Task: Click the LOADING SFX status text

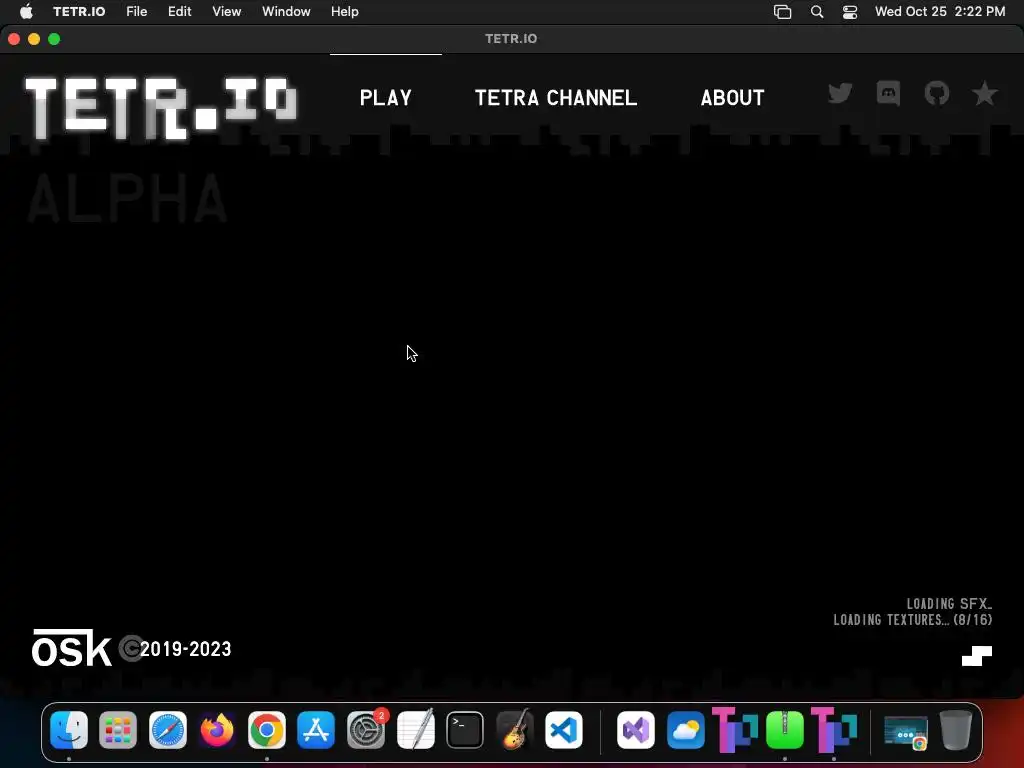Action: [x=949, y=603]
